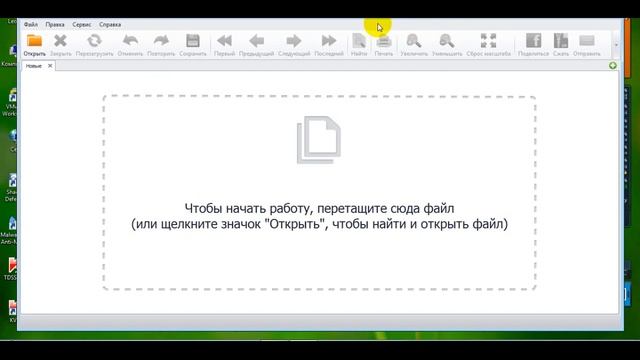Click the Отменить undo arrow
The image size is (640, 360).
(130, 41)
